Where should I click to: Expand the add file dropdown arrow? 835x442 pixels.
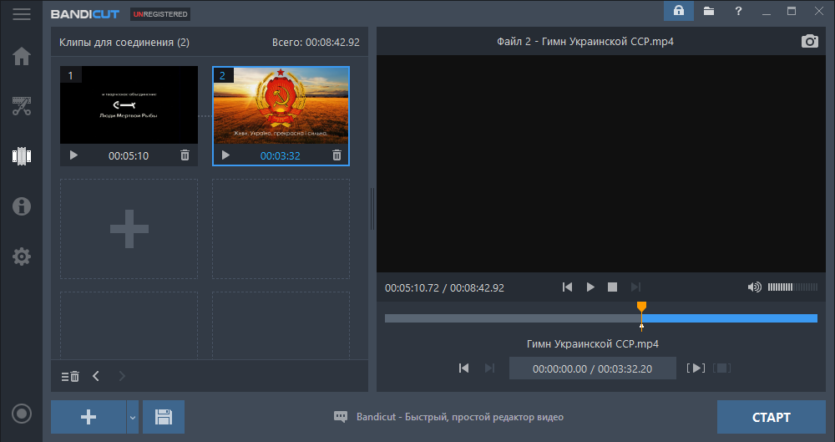pyautogui.click(x=133, y=417)
